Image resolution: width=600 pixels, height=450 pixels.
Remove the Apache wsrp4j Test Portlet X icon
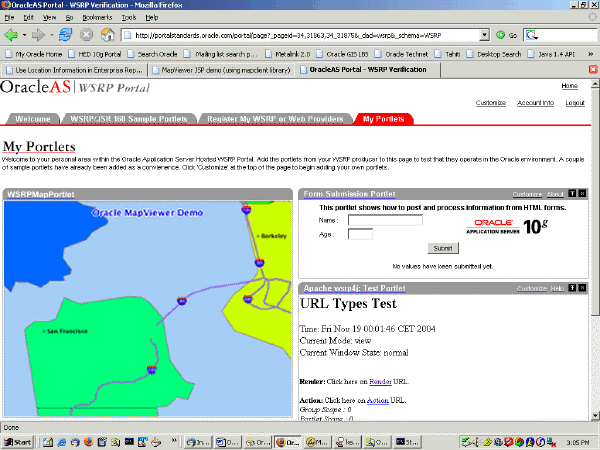[x=582, y=288]
